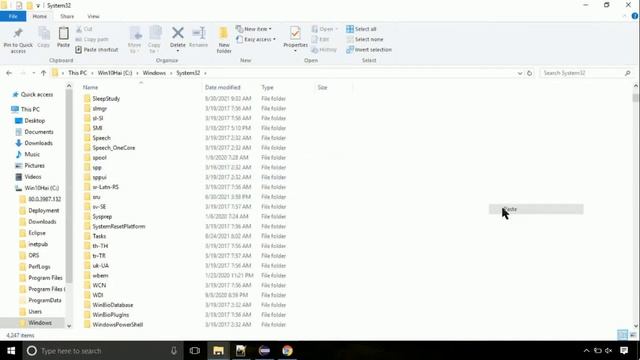The width and height of the screenshot is (640, 360).
Task: Click the History ribbon command
Action: pyautogui.click(x=324, y=49)
